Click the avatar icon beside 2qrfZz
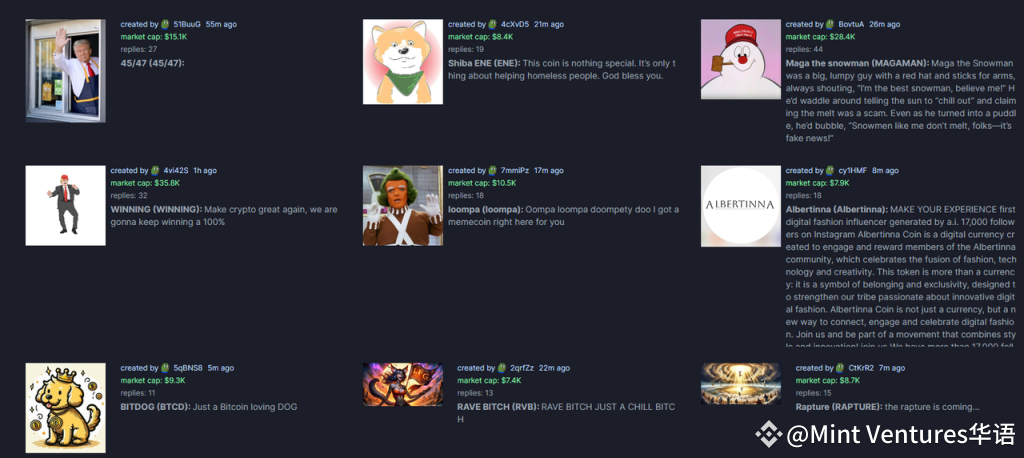The height and width of the screenshot is (458, 1024). [x=502, y=368]
